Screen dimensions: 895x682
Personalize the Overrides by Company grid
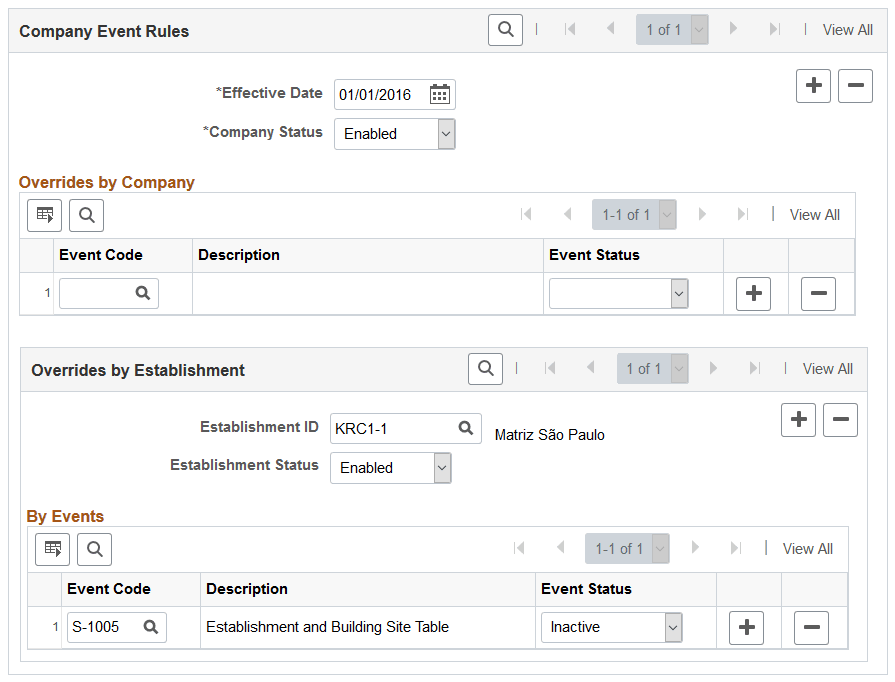pyautogui.click(x=44, y=215)
